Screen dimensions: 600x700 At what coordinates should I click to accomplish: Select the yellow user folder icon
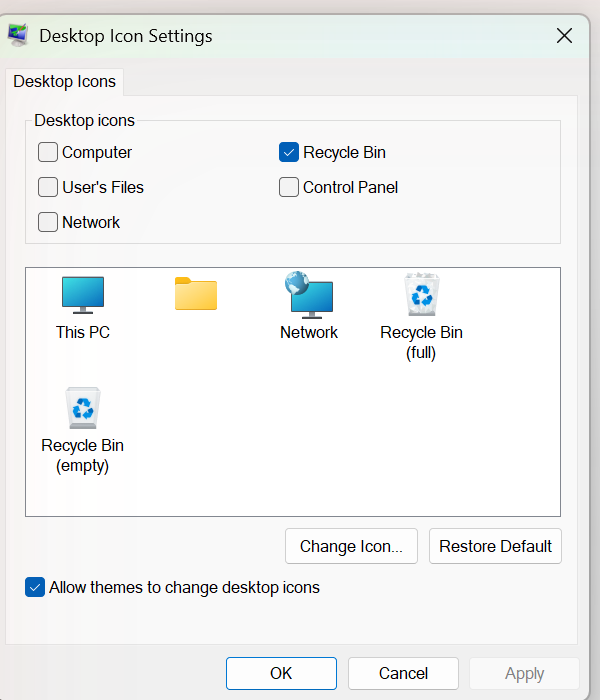(x=196, y=293)
